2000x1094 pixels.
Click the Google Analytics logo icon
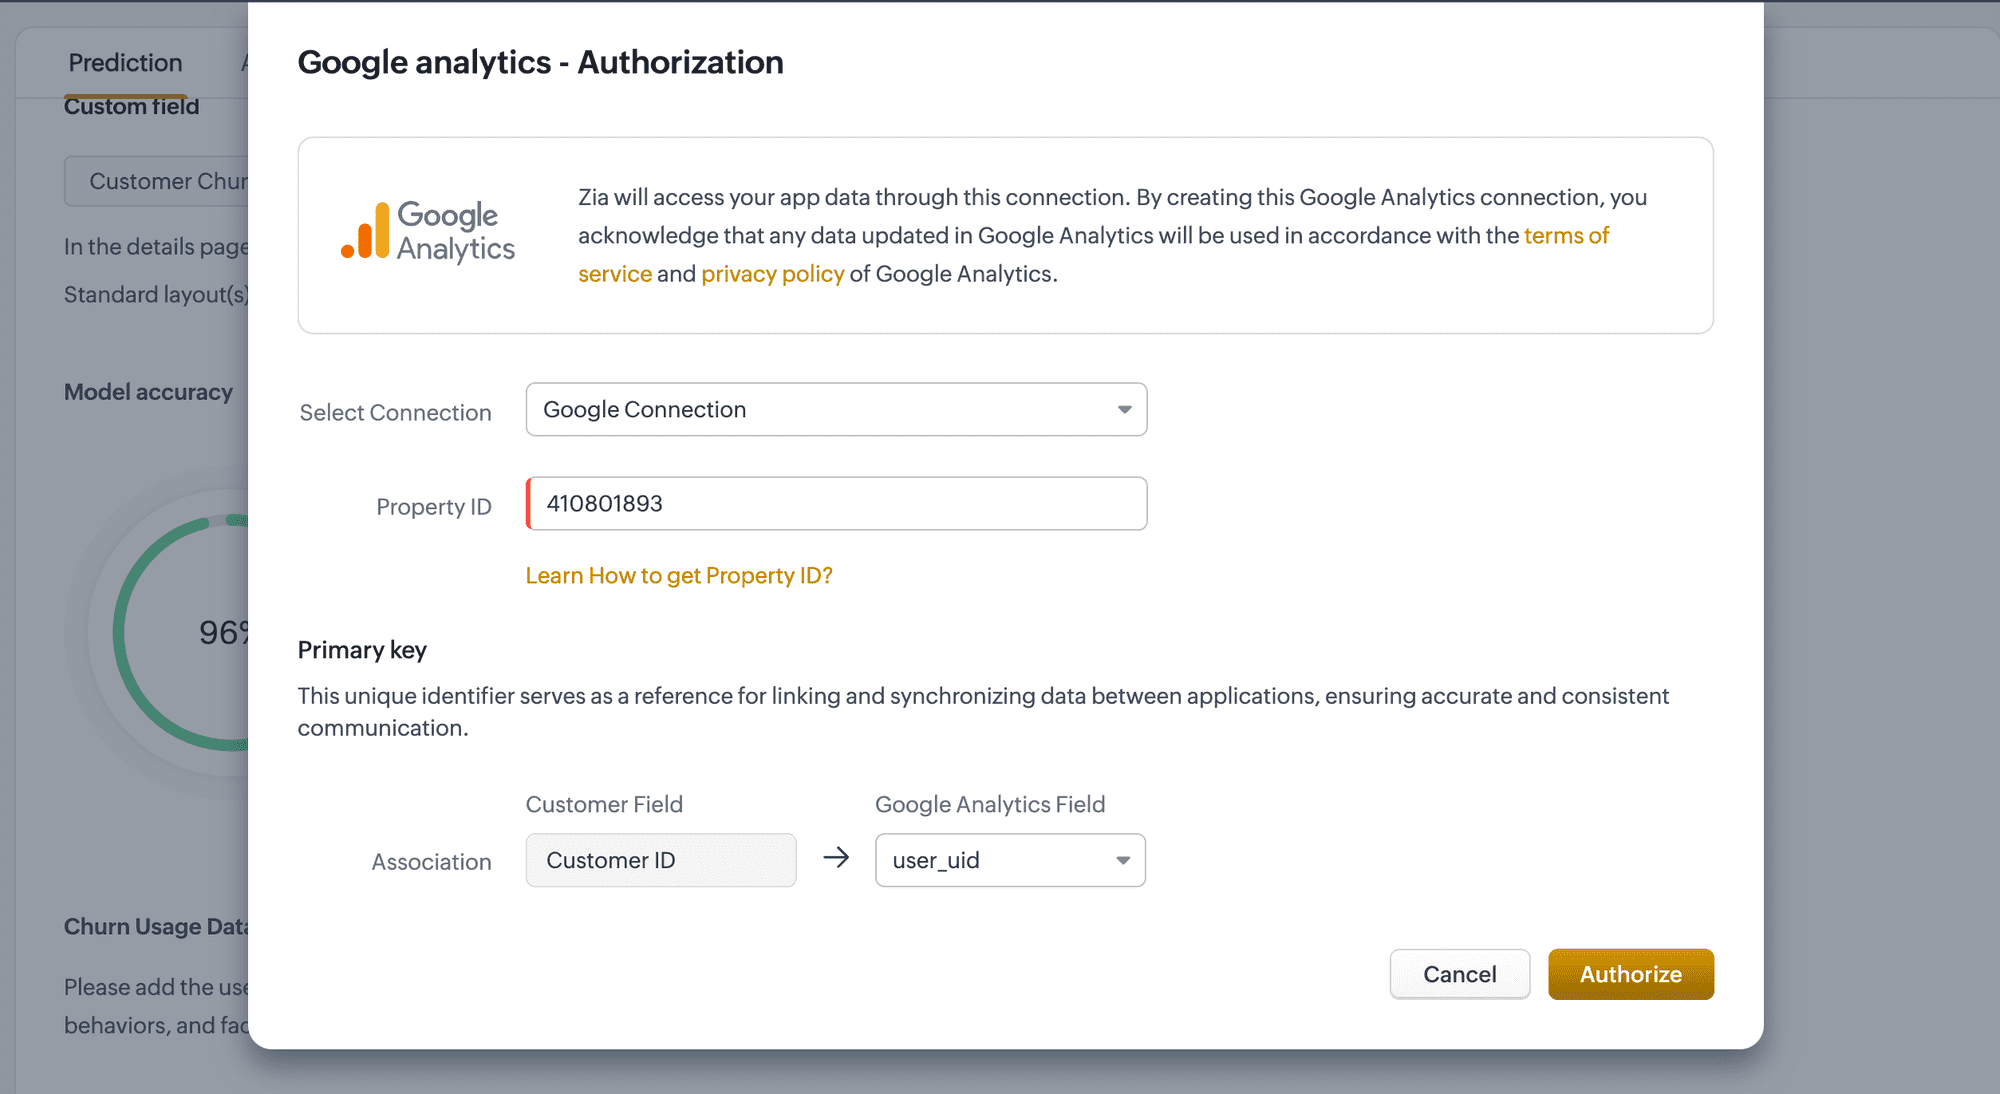tap(365, 231)
